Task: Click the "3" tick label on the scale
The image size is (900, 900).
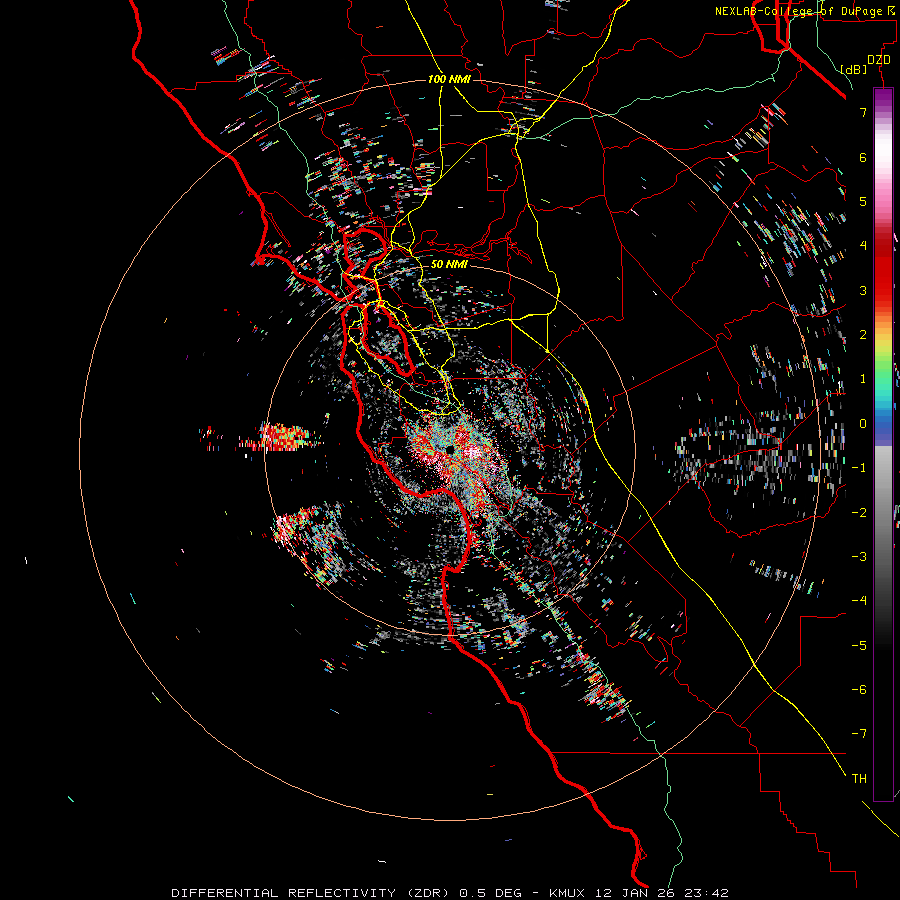Action: tap(863, 290)
